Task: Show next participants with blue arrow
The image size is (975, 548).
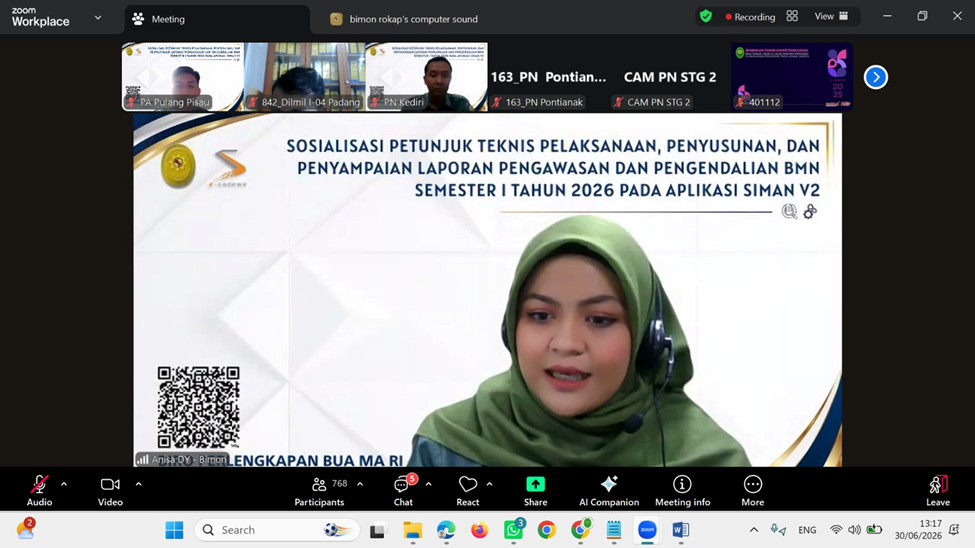Action: click(876, 77)
